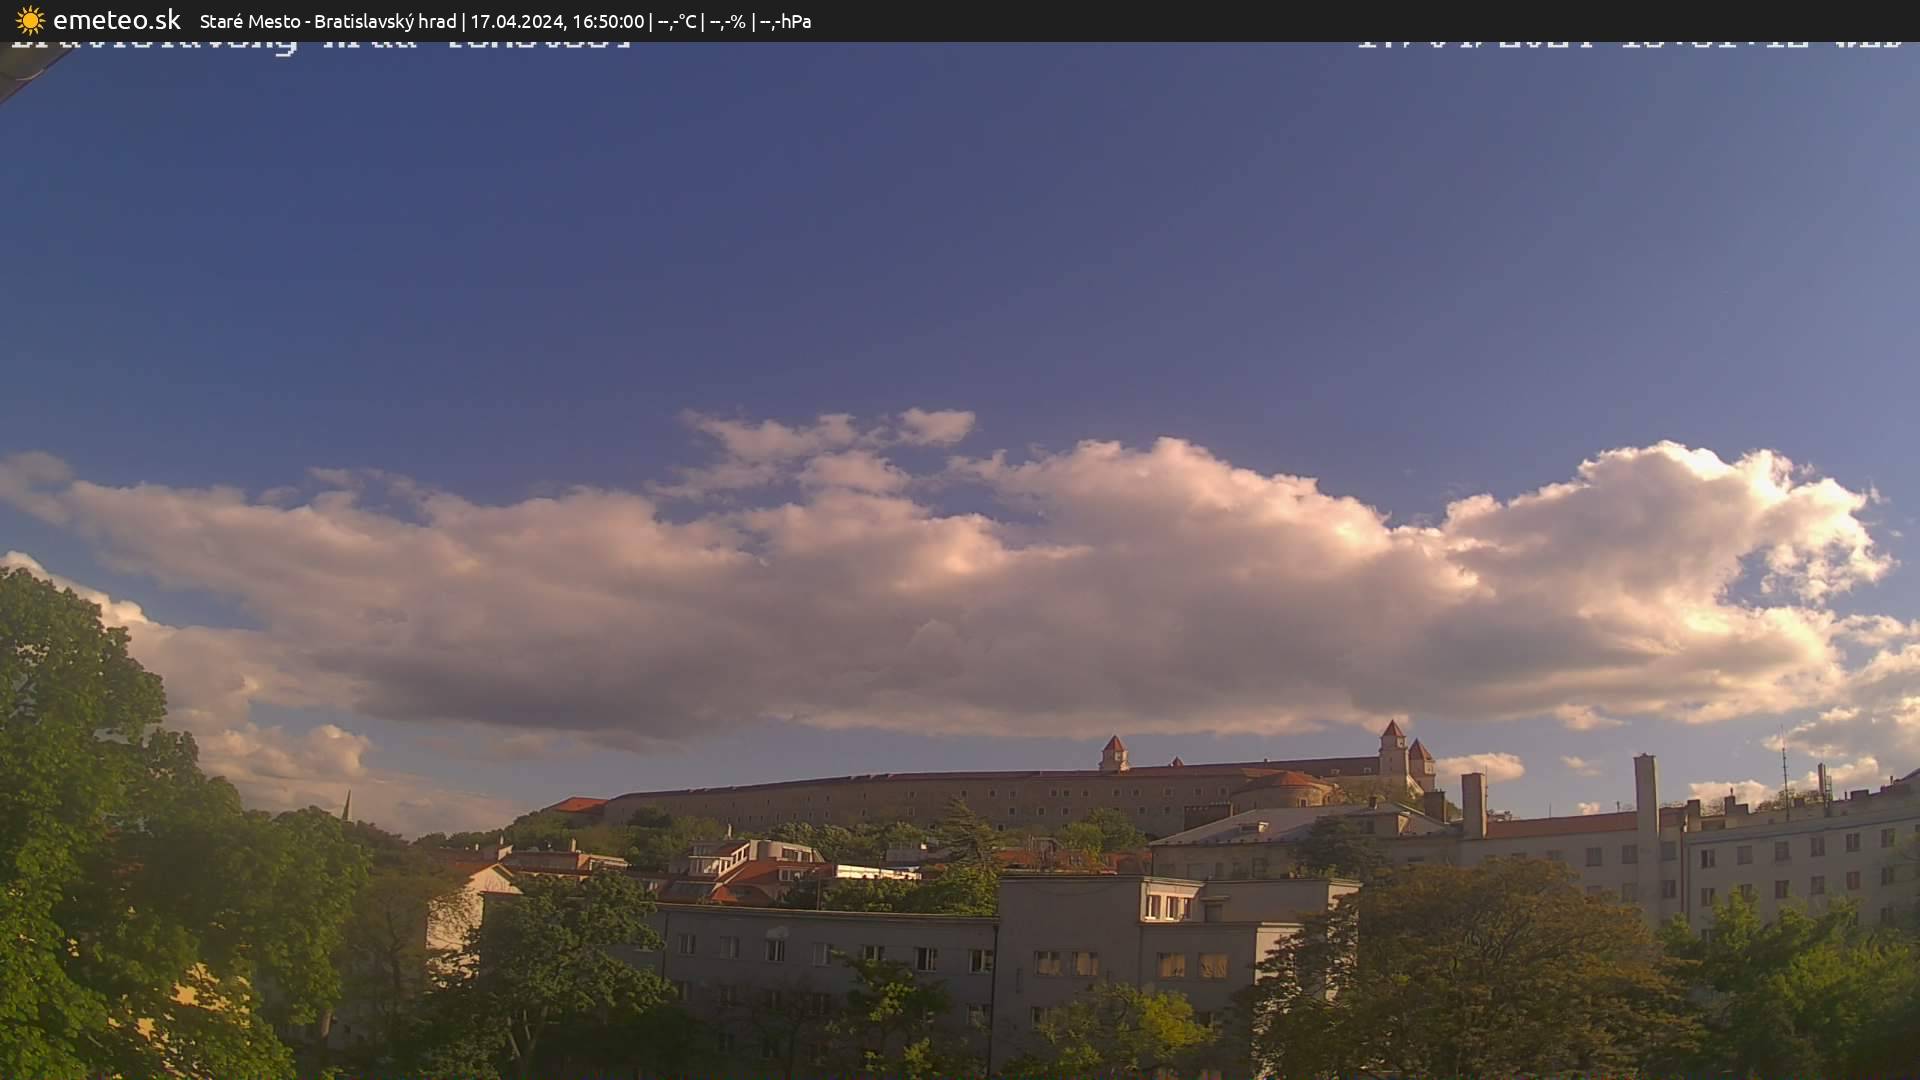Click the pressure readout --,-hPa
The width and height of the screenshot is (1920, 1080).
point(785,21)
